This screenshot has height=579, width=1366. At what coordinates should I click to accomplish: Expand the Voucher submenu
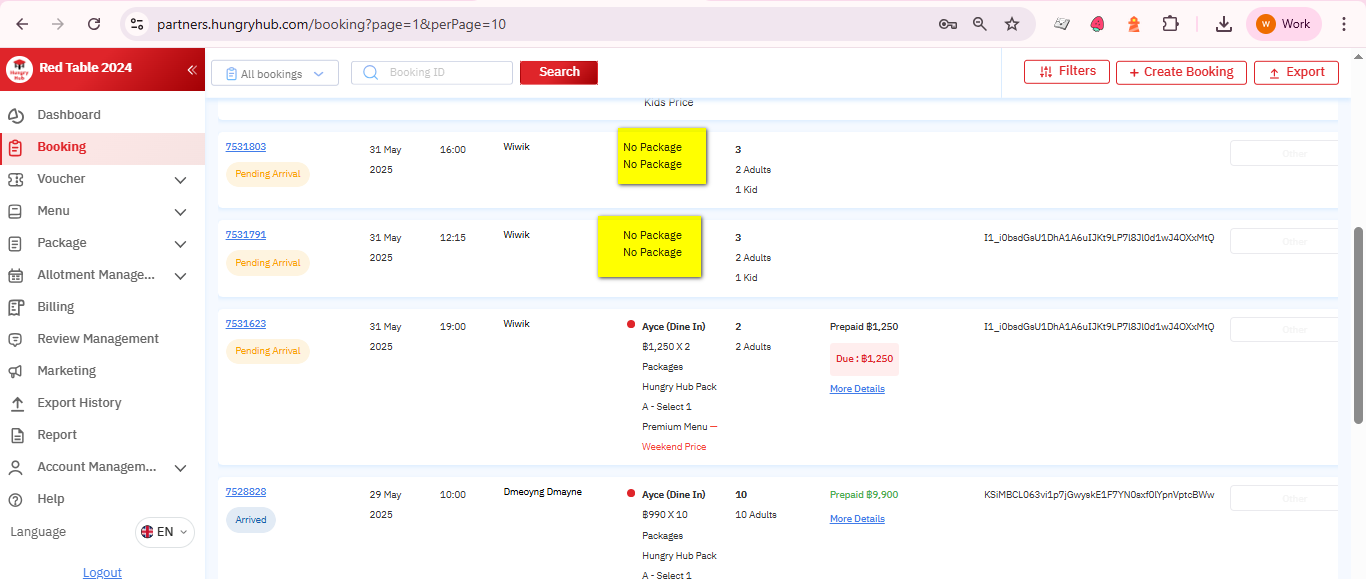coord(180,180)
